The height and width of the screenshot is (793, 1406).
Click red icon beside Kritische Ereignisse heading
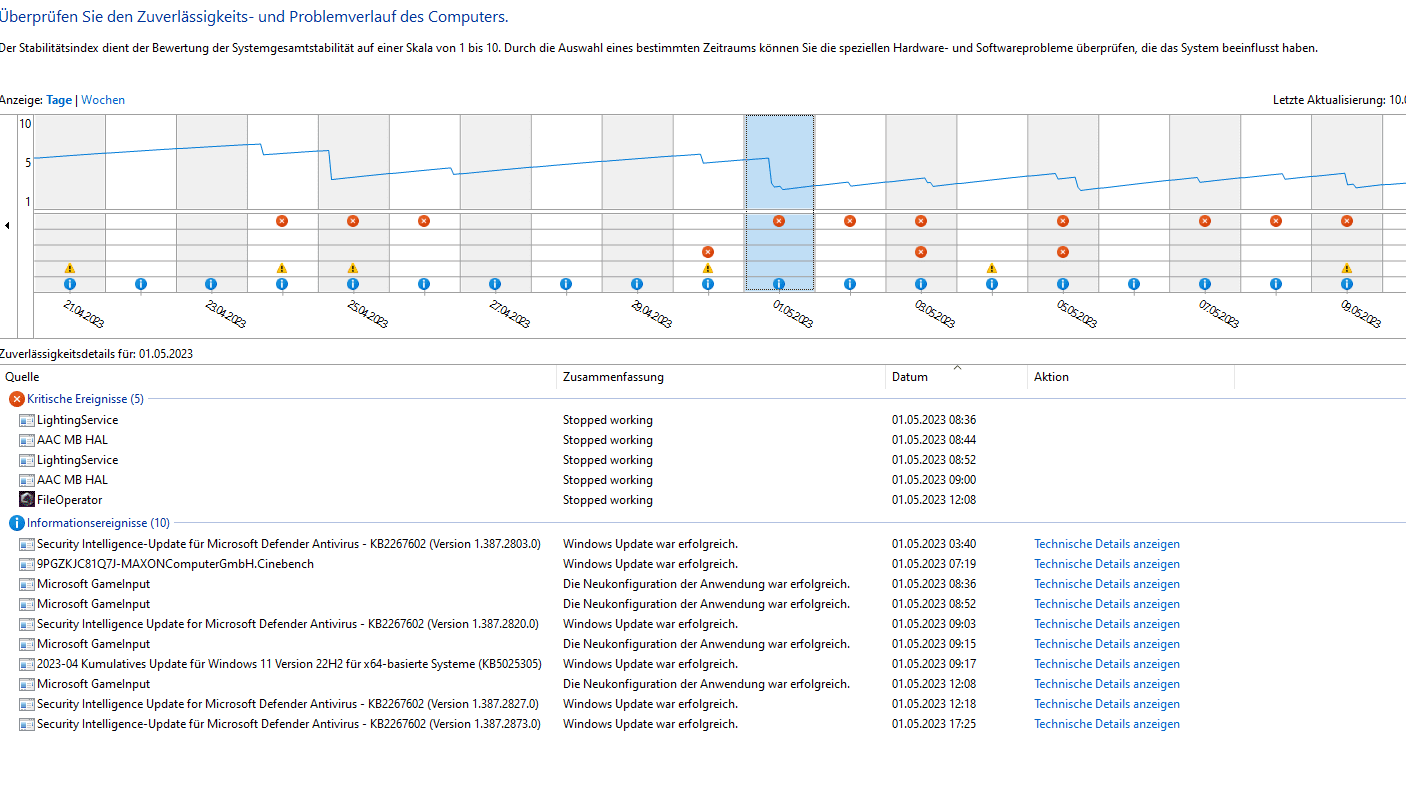tap(17, 399)
